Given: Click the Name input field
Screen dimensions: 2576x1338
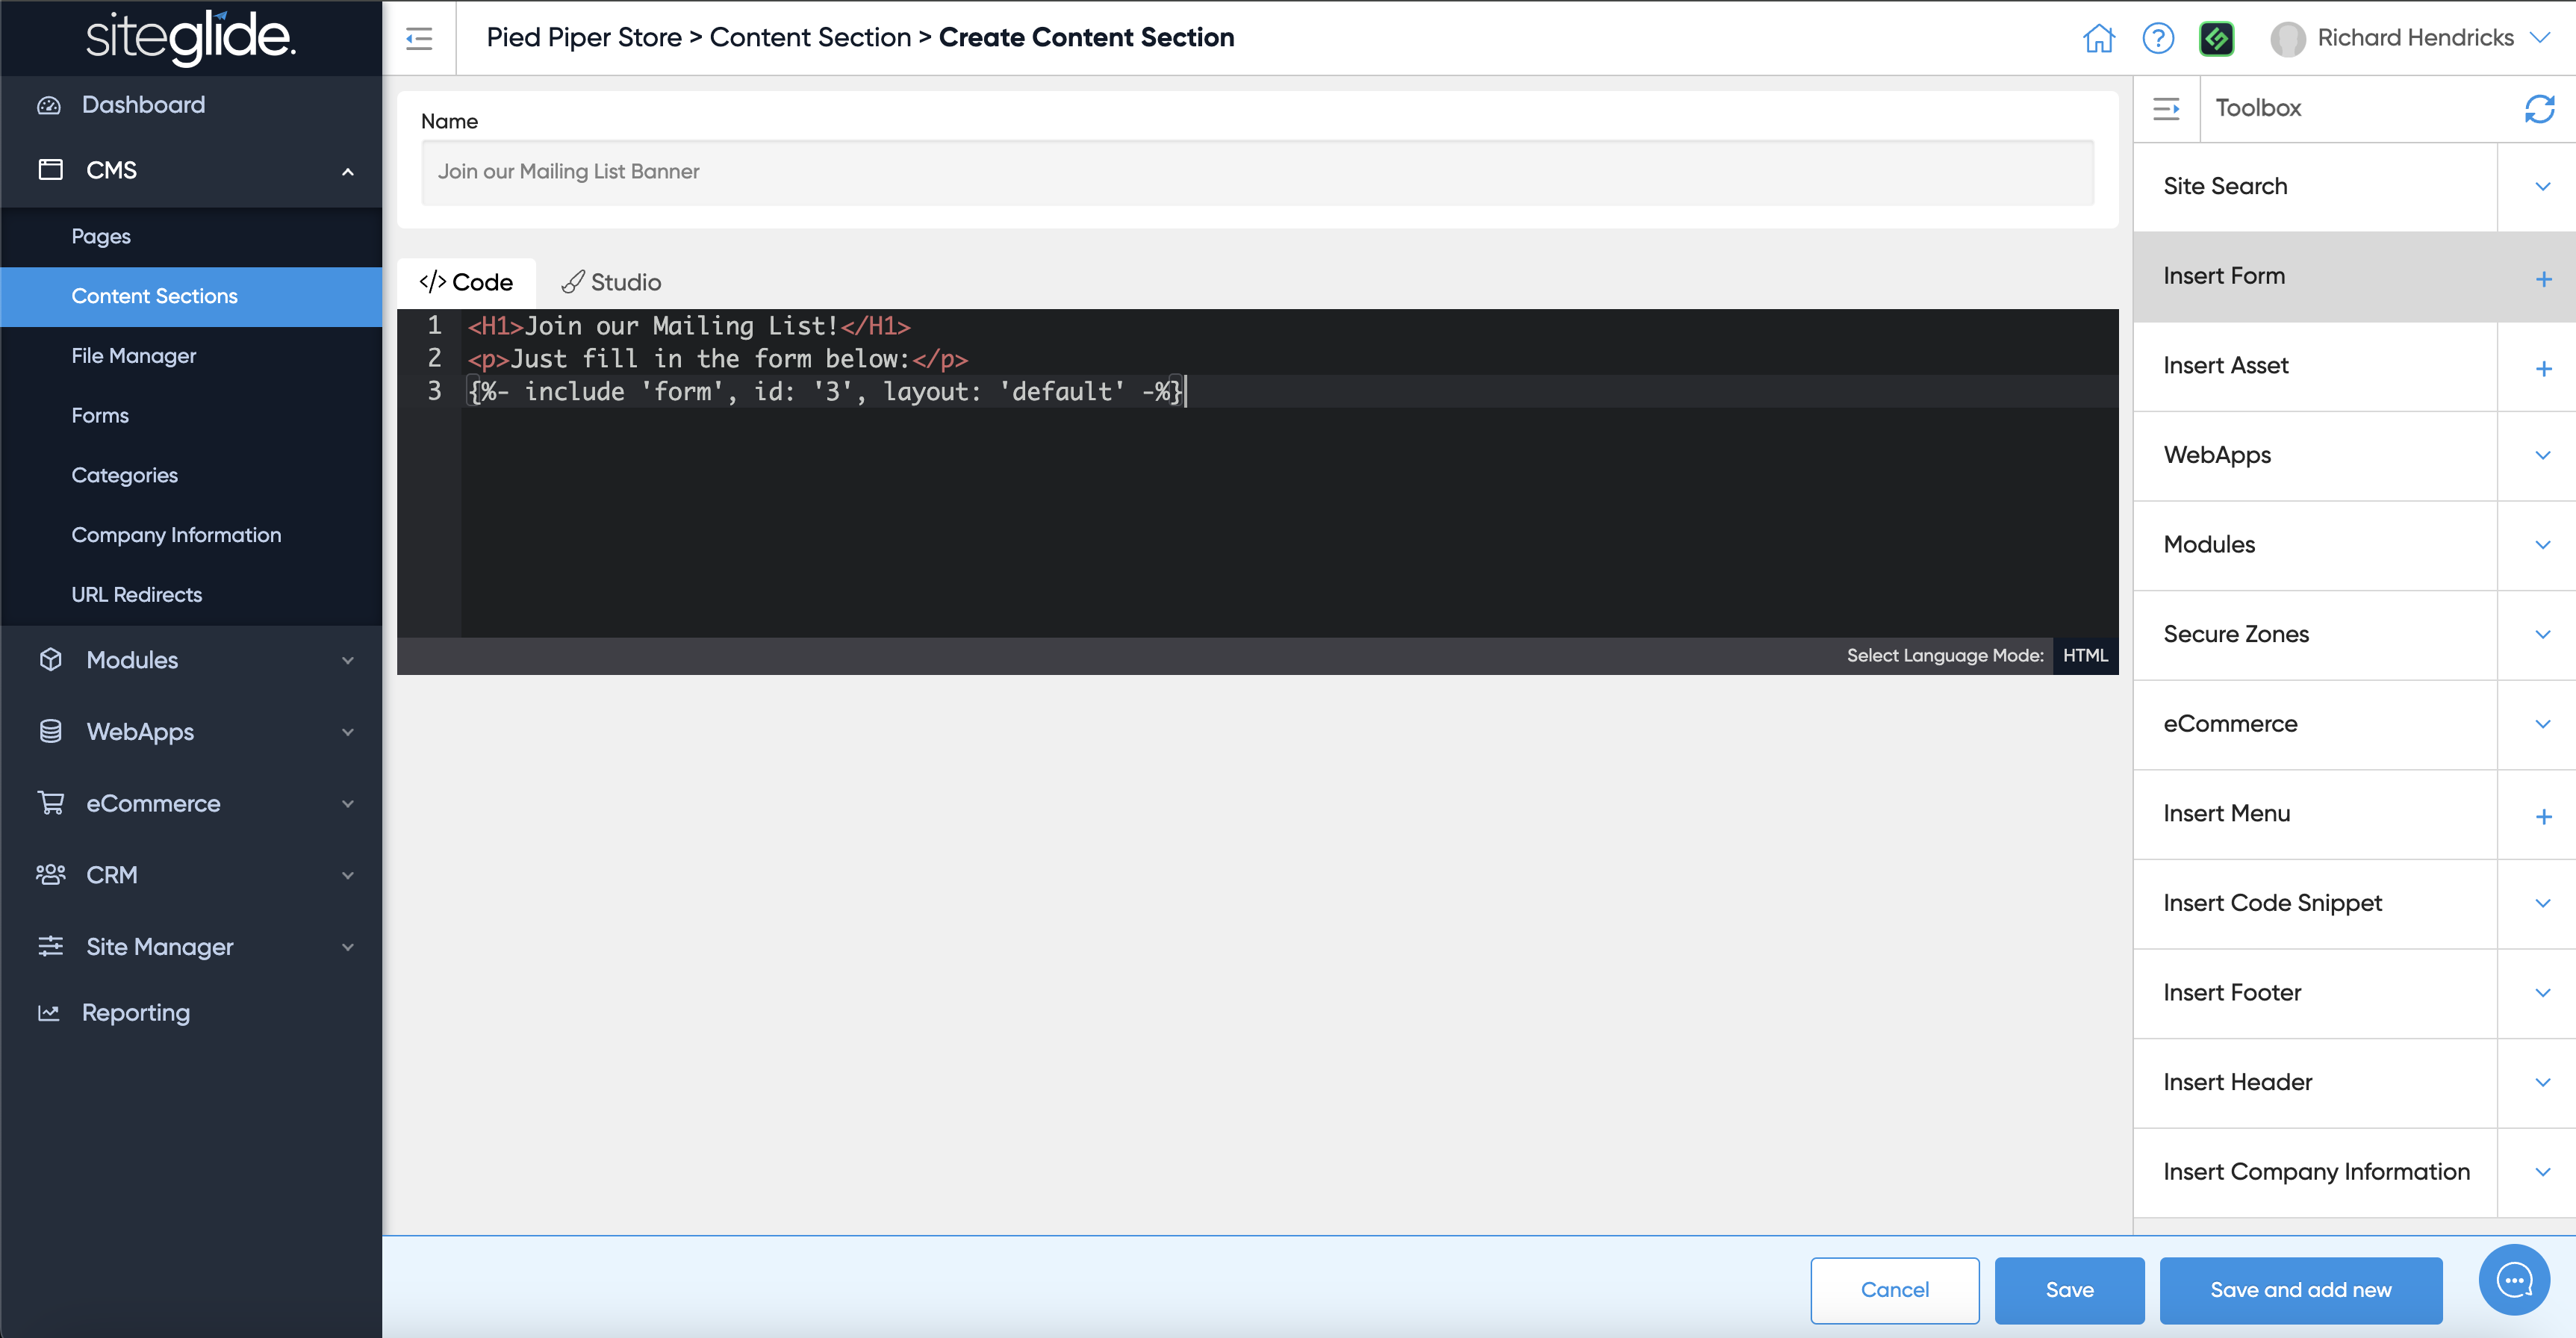Looking at the screenshot, I should click(x=1257, y=172).
